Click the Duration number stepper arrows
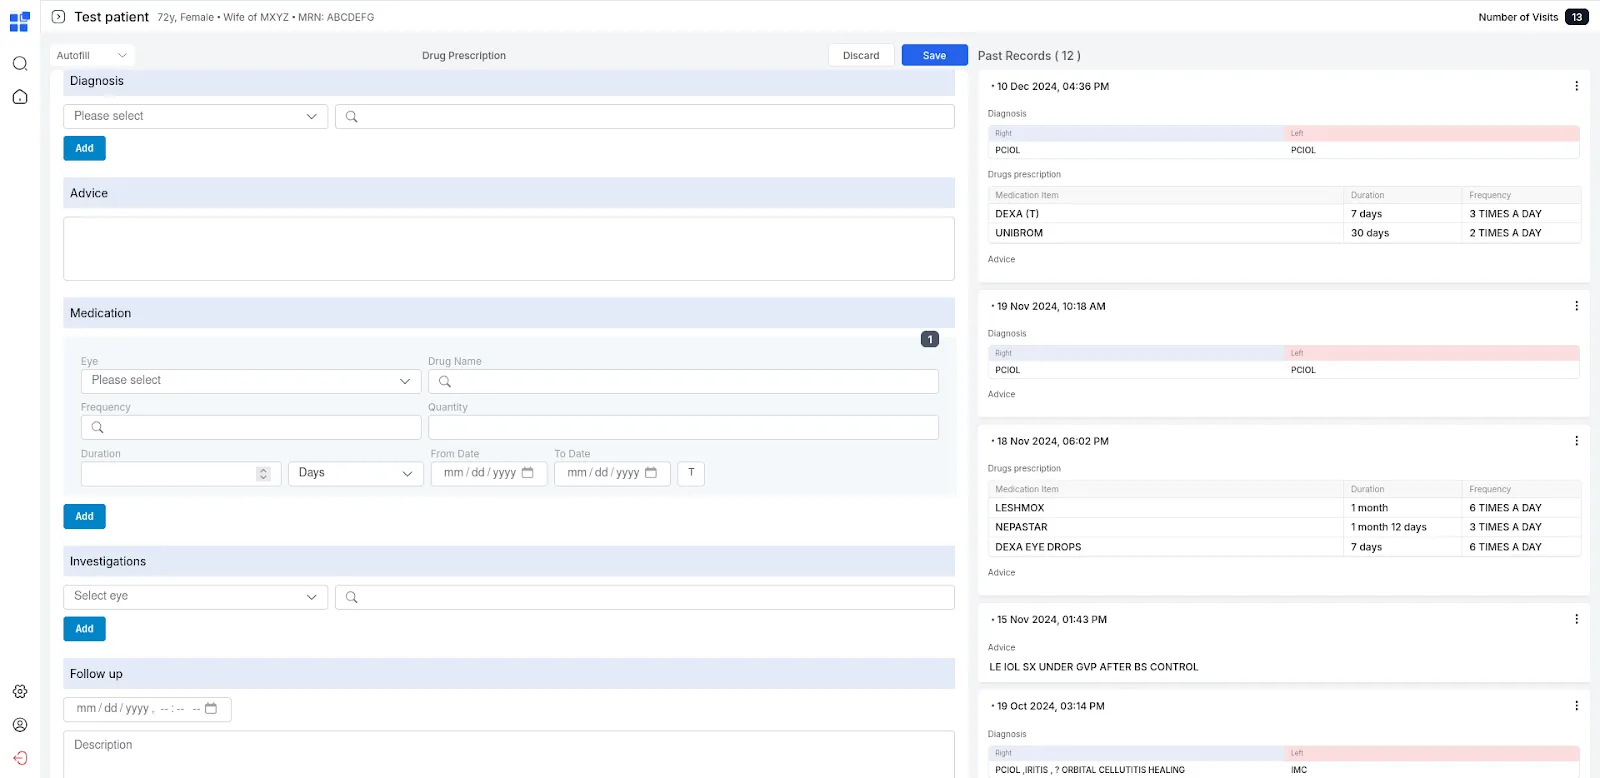 [263, 474]
